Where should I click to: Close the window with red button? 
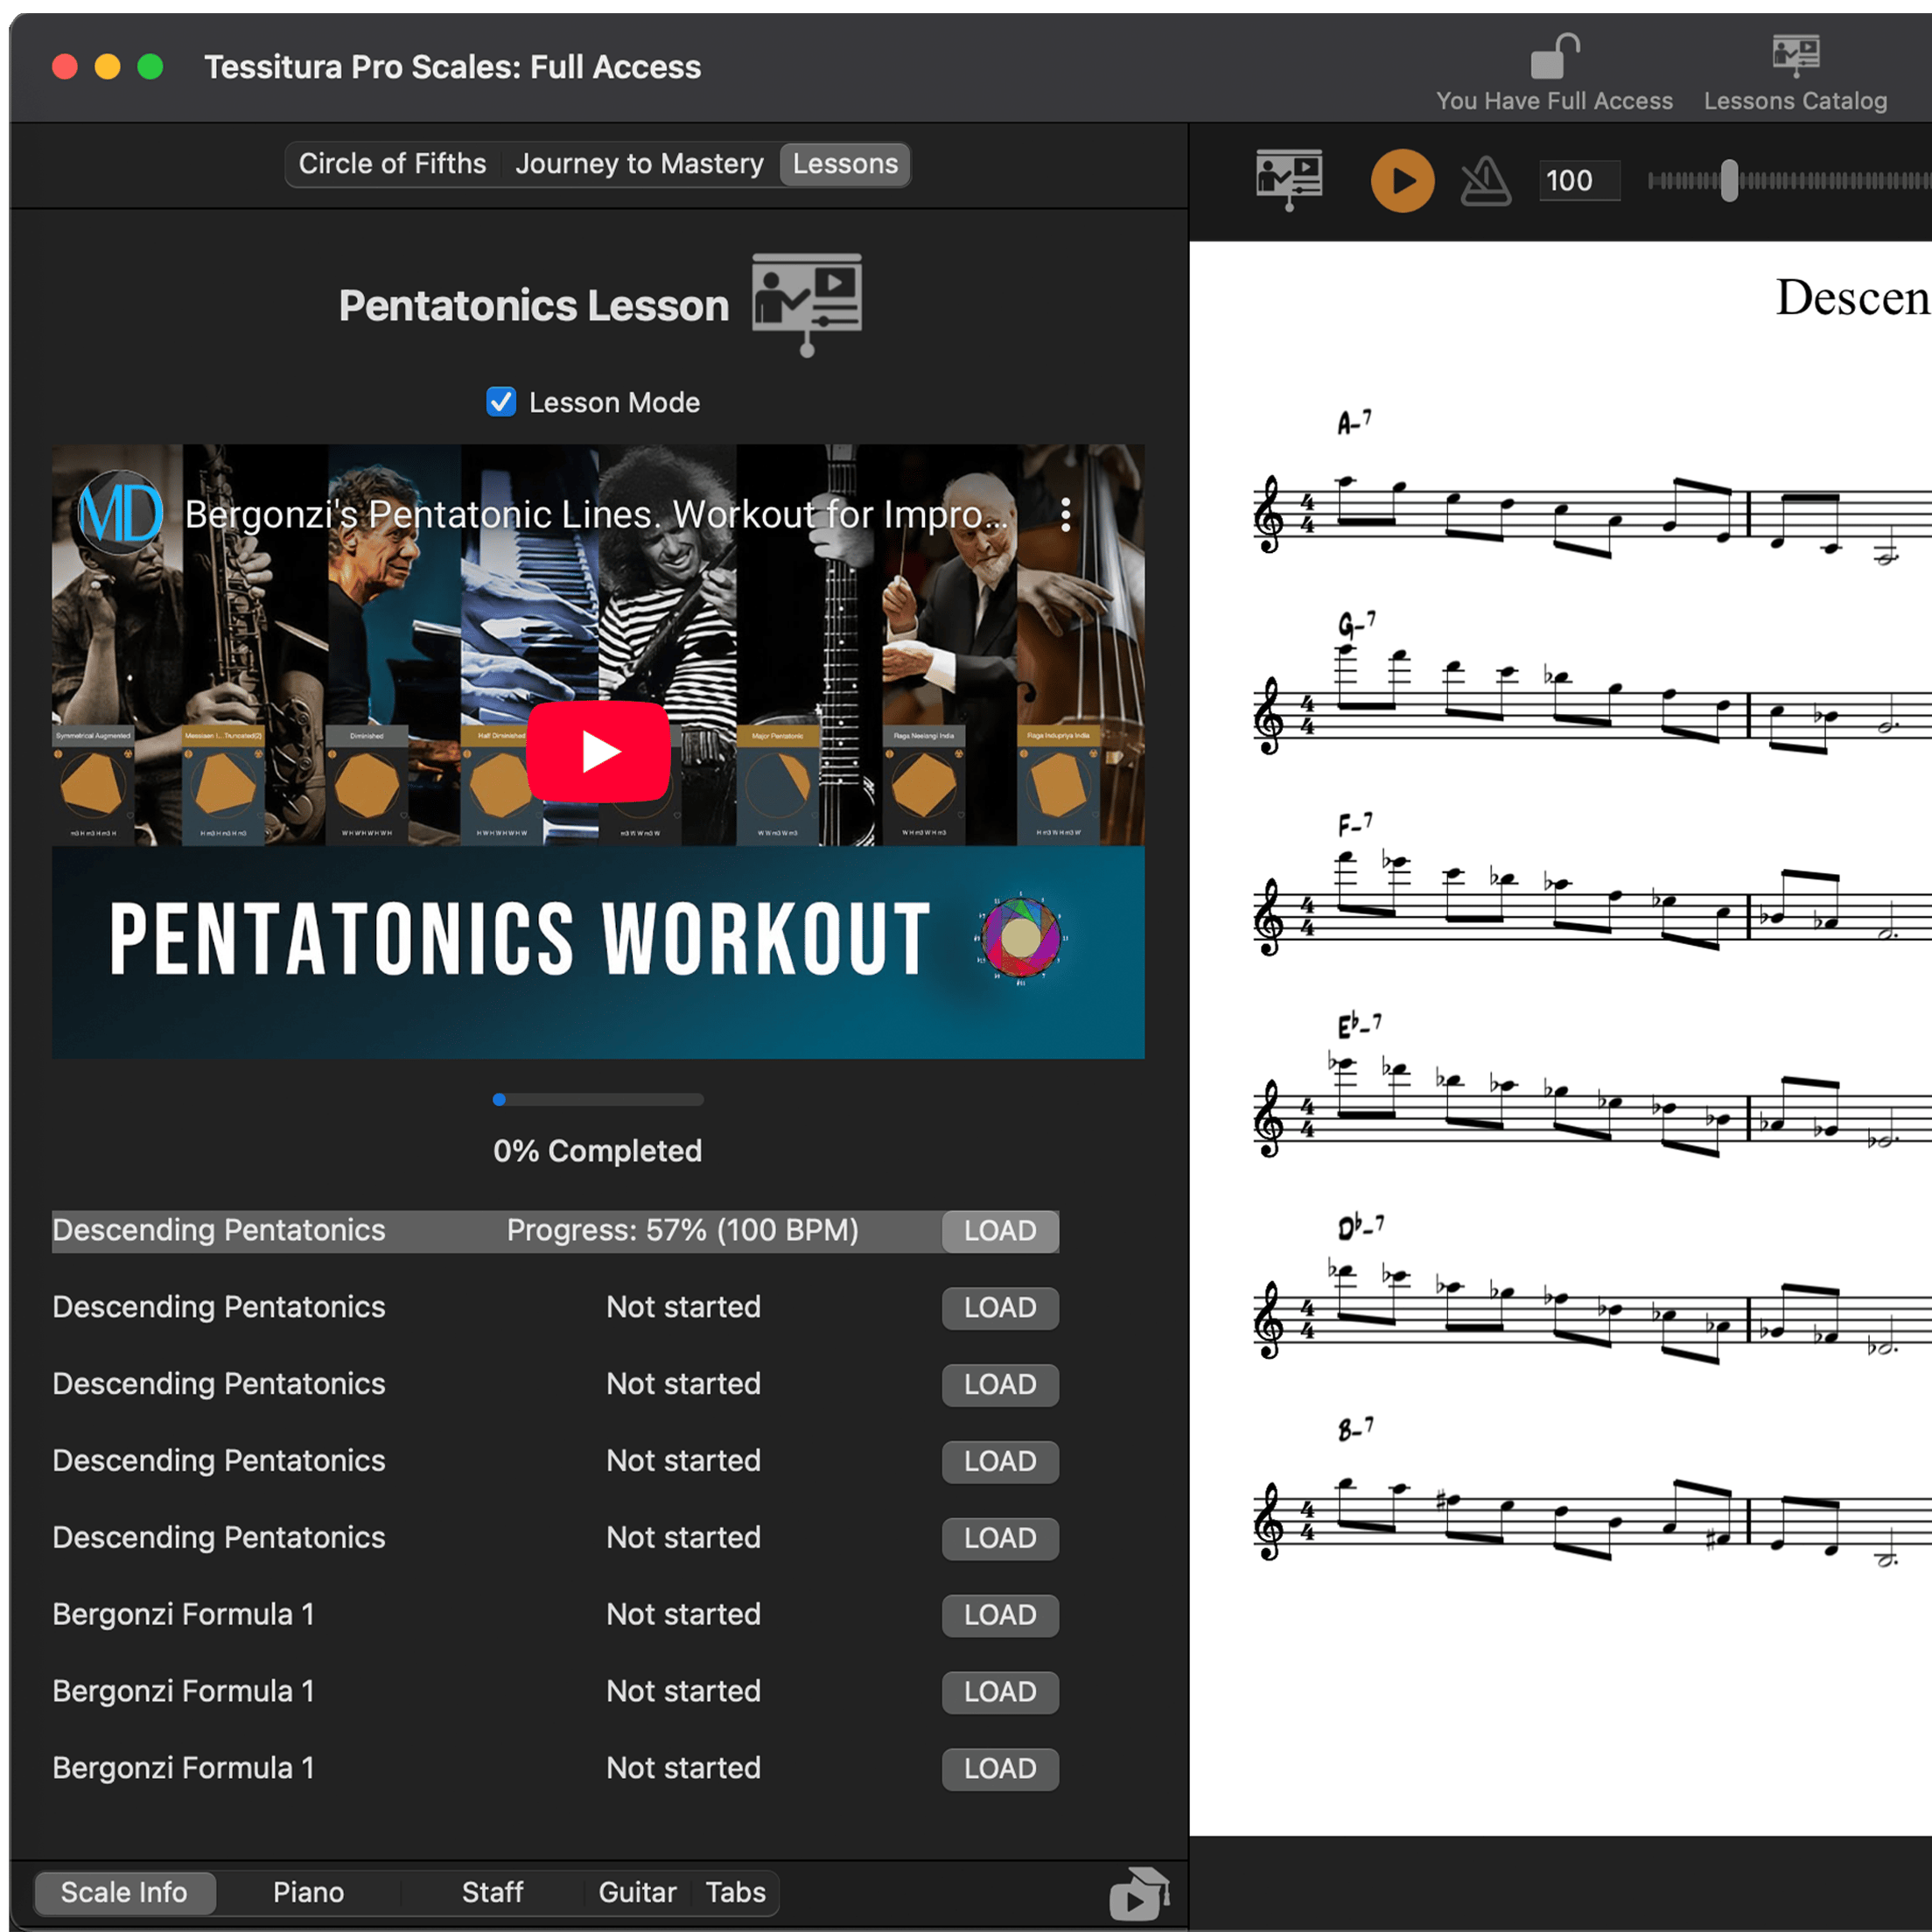[x=65, y=67]
